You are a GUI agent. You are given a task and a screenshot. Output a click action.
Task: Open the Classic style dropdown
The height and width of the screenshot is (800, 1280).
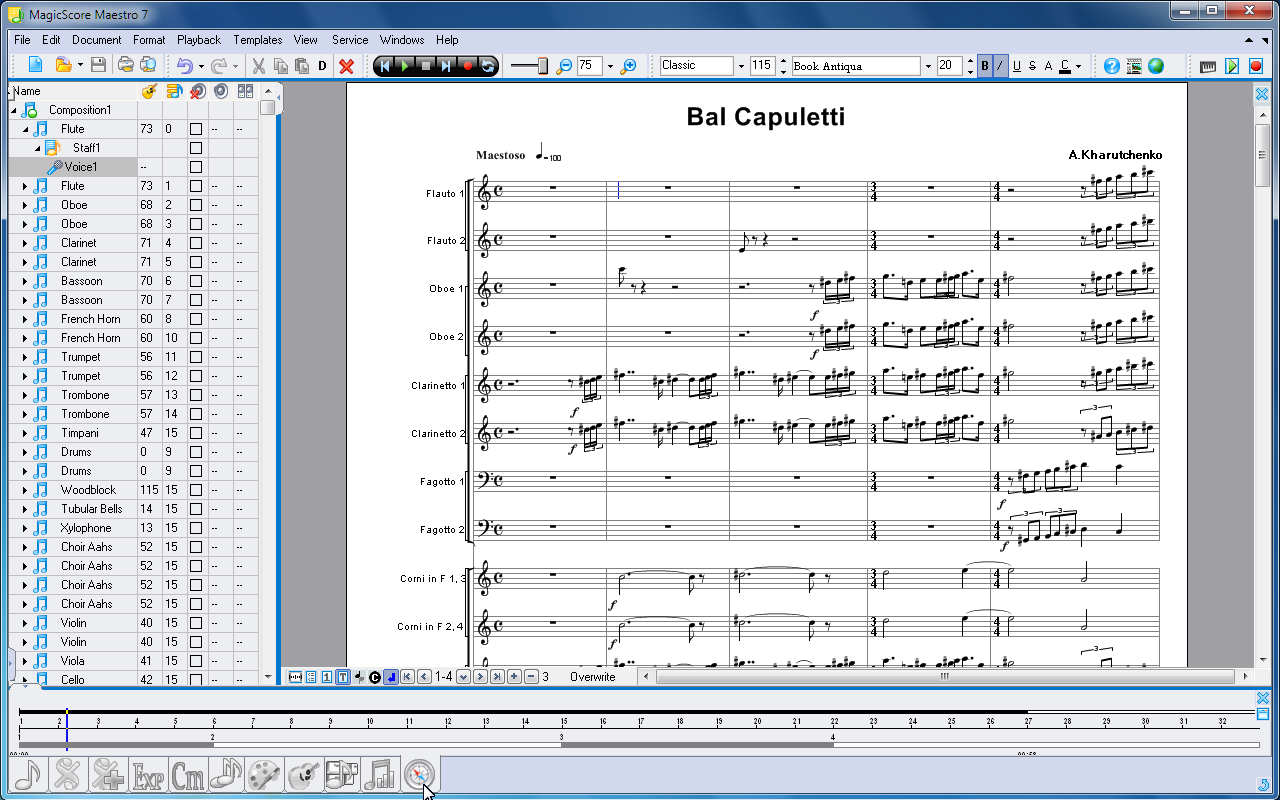click(x=741, y=66)
